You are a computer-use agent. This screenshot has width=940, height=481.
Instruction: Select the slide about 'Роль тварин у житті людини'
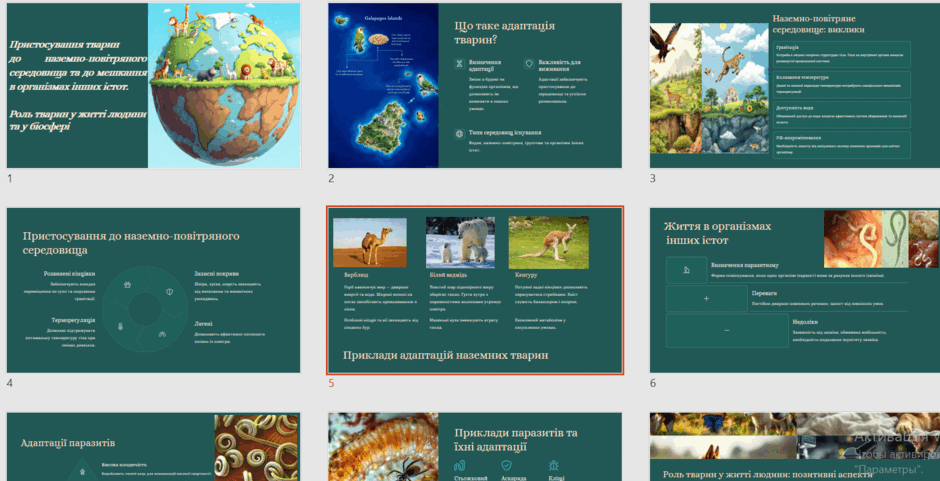[795, 447]
